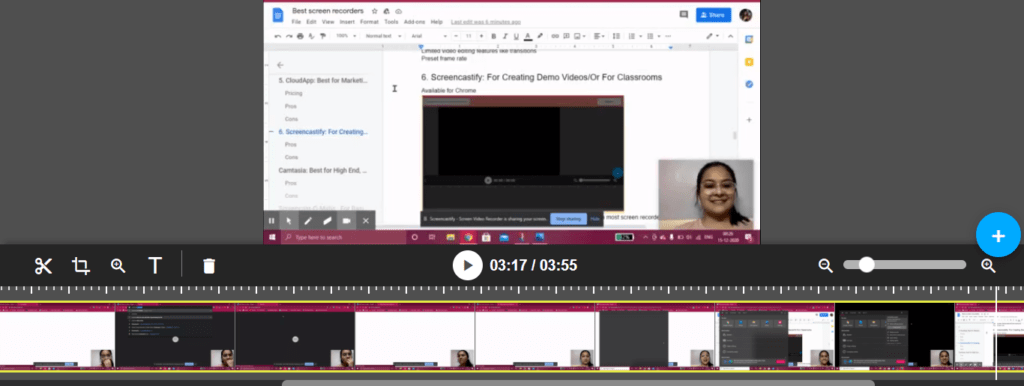Click the white playhead marker line
The width and height of the screenshot is (1024, 386).
(x=996, y=333)
